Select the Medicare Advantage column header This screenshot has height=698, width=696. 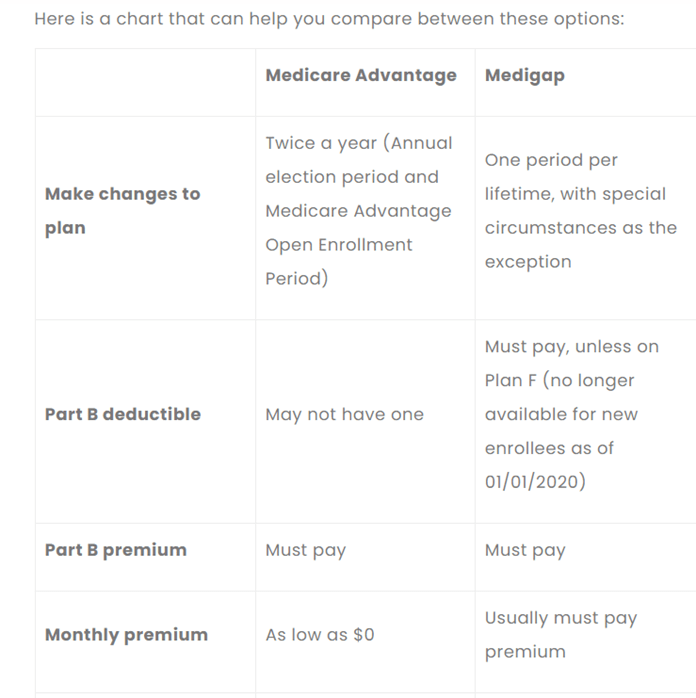(360, 75)
